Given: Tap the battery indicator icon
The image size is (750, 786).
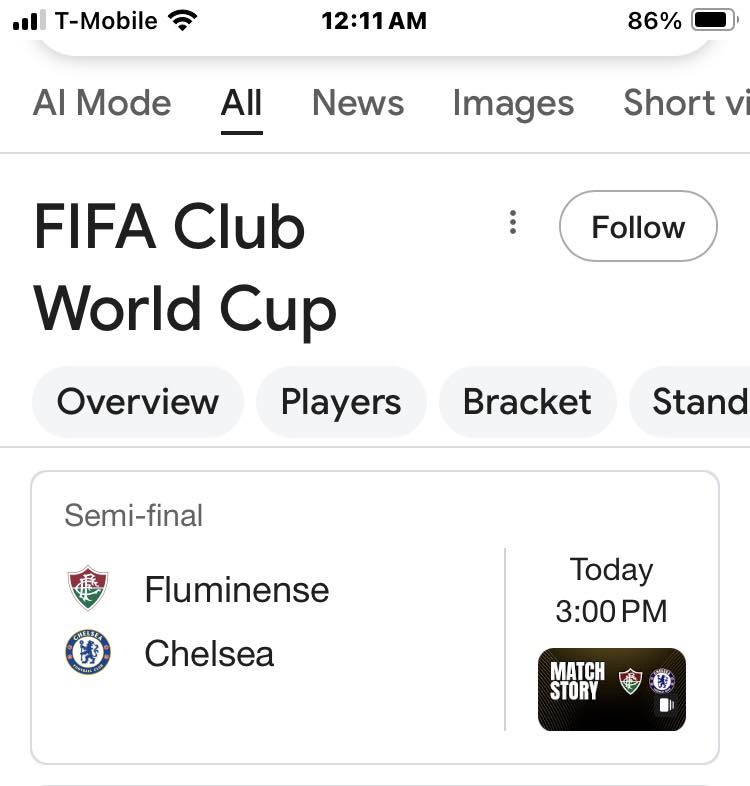Looking at the screenshot, I should tap(715, 21).
